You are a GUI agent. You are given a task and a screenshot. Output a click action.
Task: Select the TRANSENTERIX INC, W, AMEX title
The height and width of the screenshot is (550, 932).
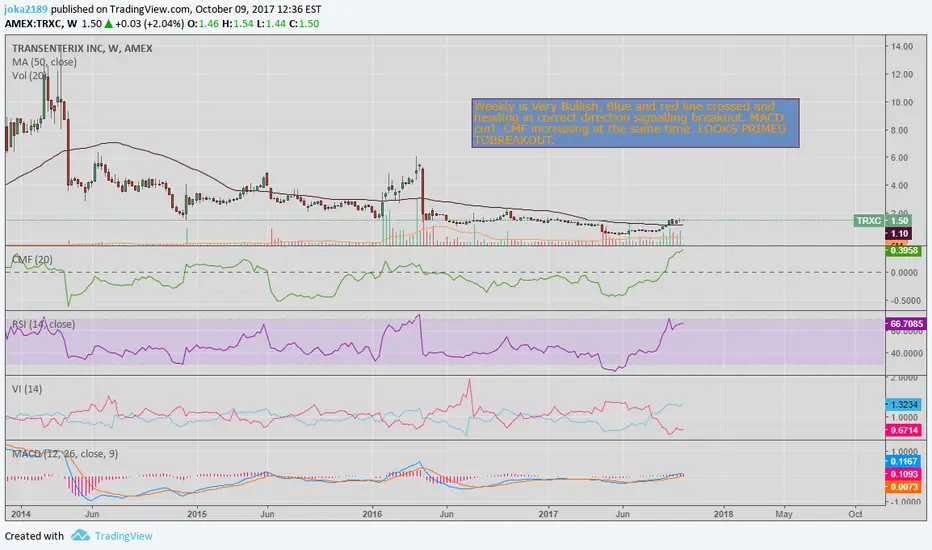coord(82,49)
